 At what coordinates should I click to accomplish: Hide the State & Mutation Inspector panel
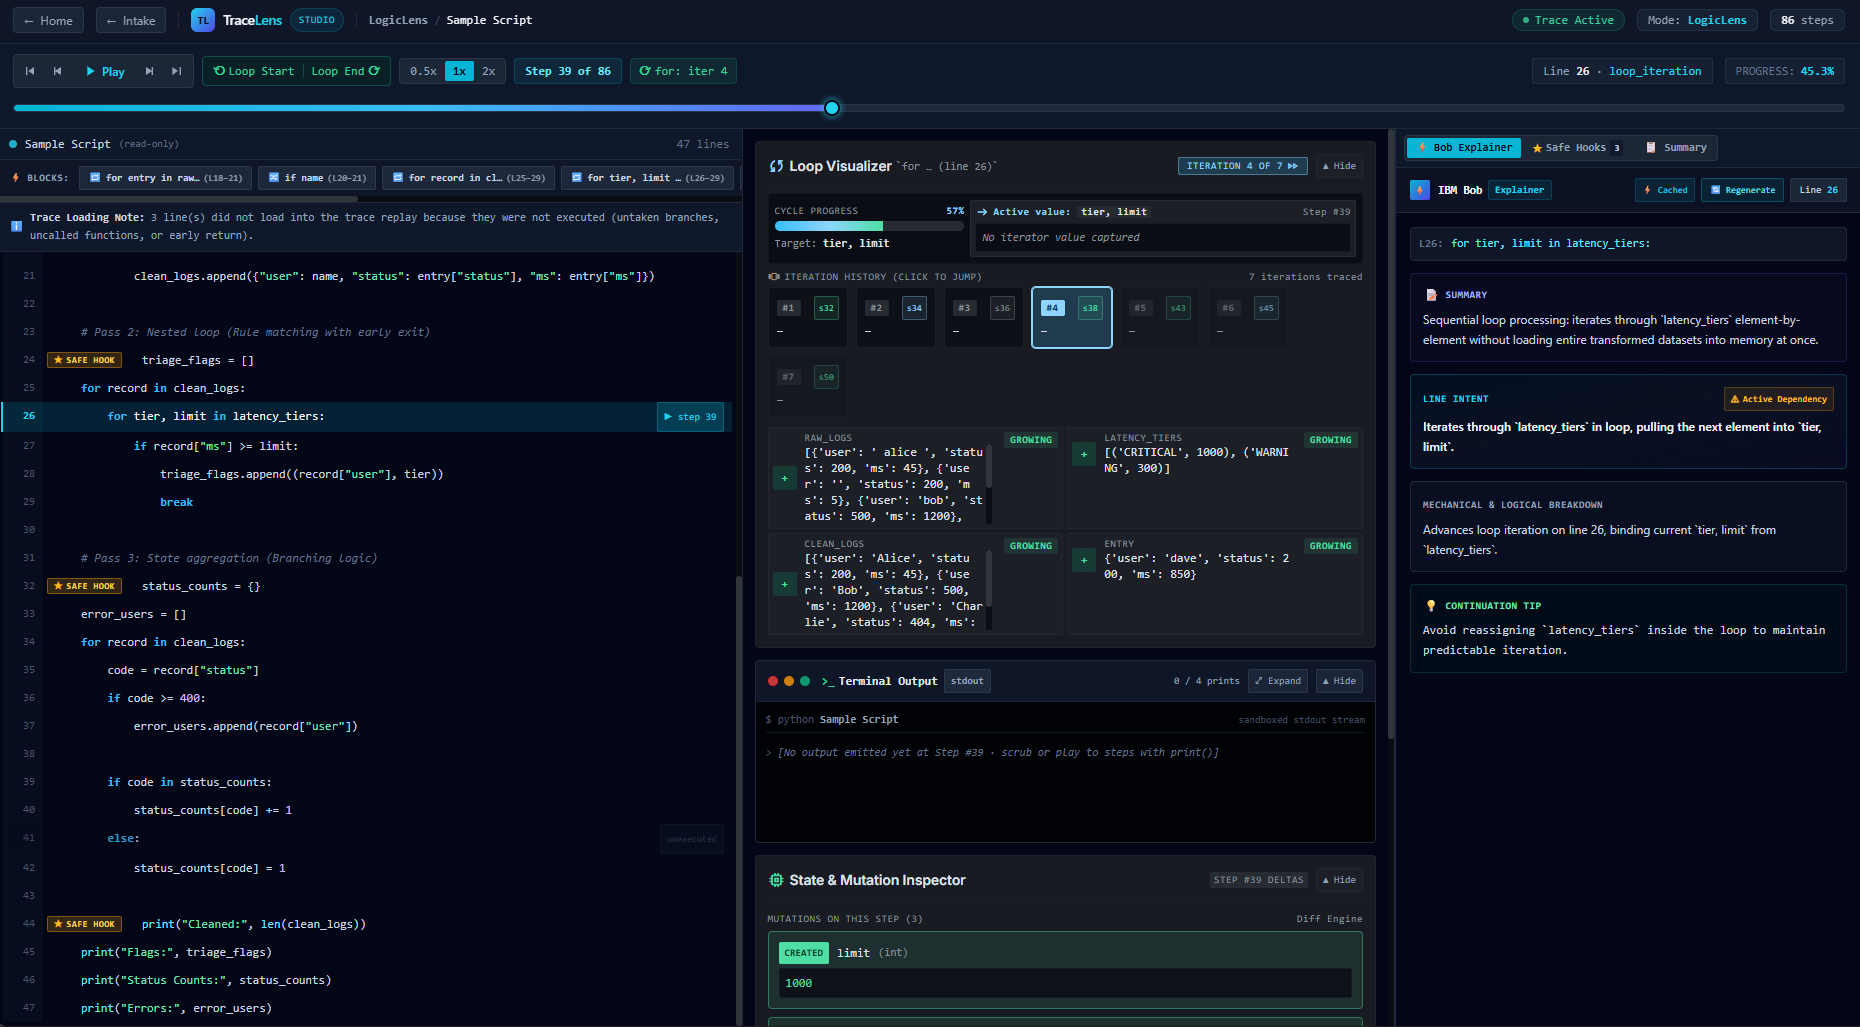1339,880
